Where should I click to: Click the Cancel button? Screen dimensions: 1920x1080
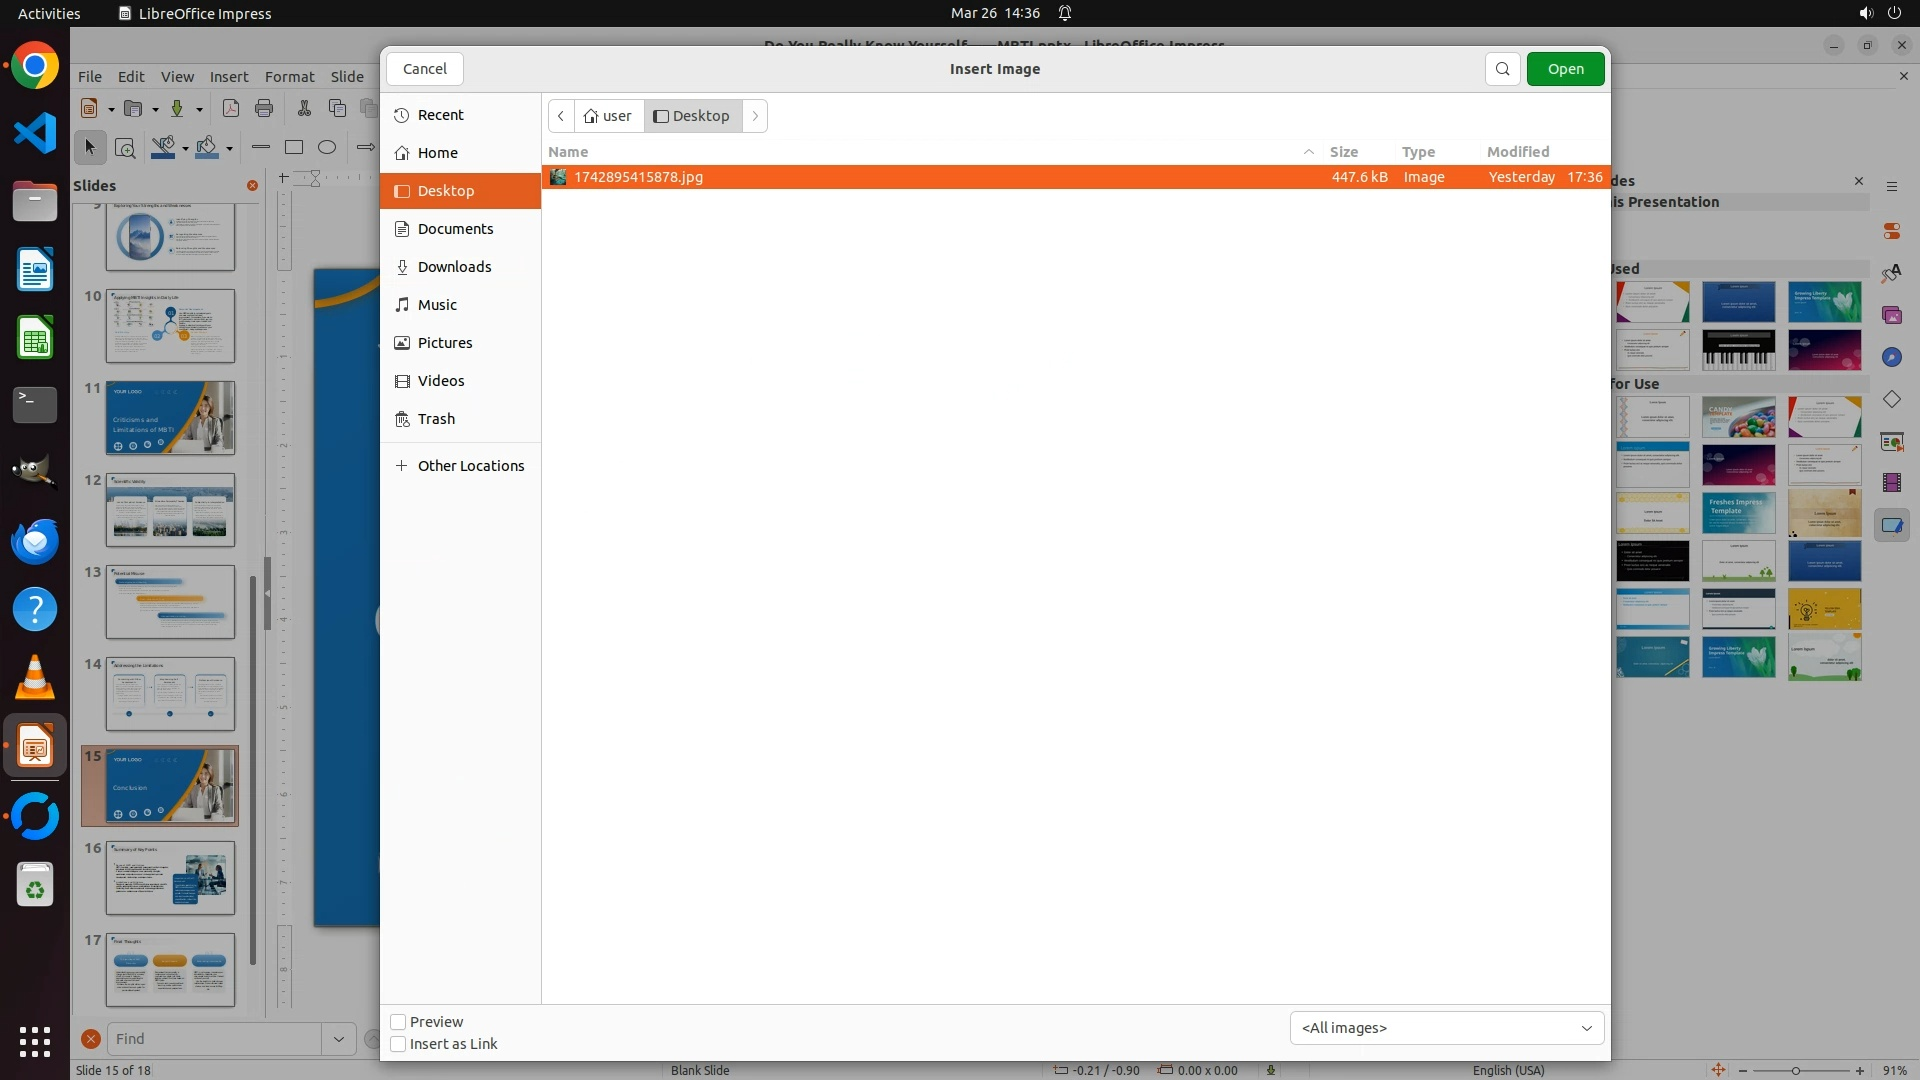pyautogui.click(x=424, y=69)
